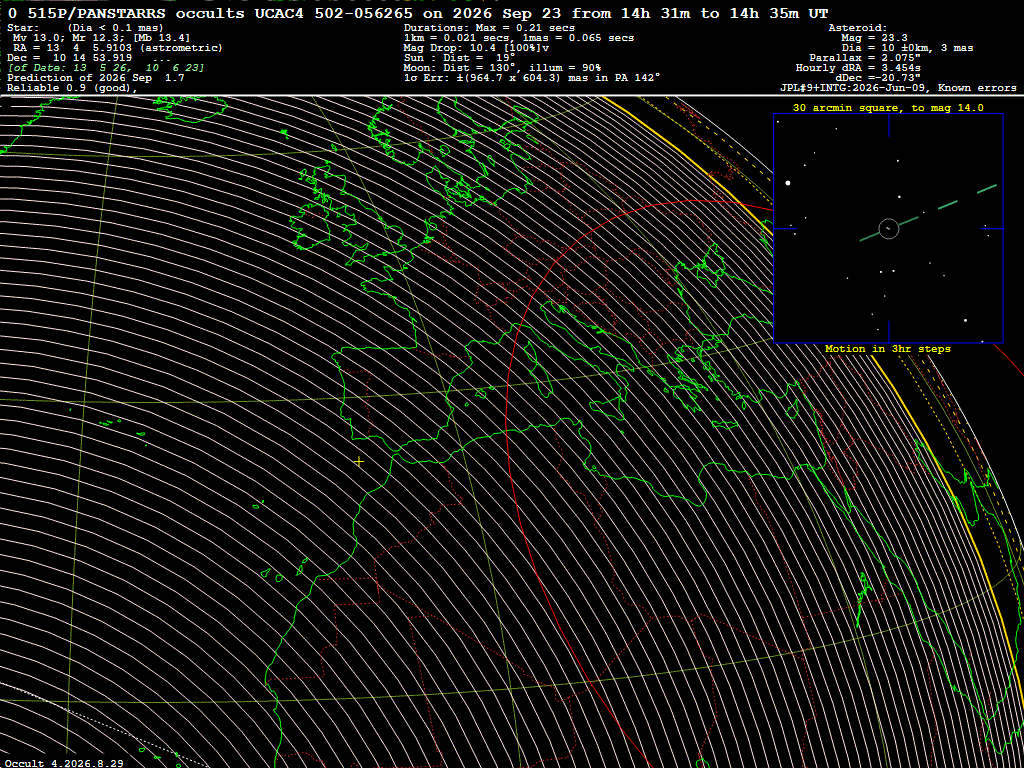The height and width of the screenshot is (768, 1024).
Task: Click the "30 arcmin square, to mag 14.0" label
Action: point(888,108)
